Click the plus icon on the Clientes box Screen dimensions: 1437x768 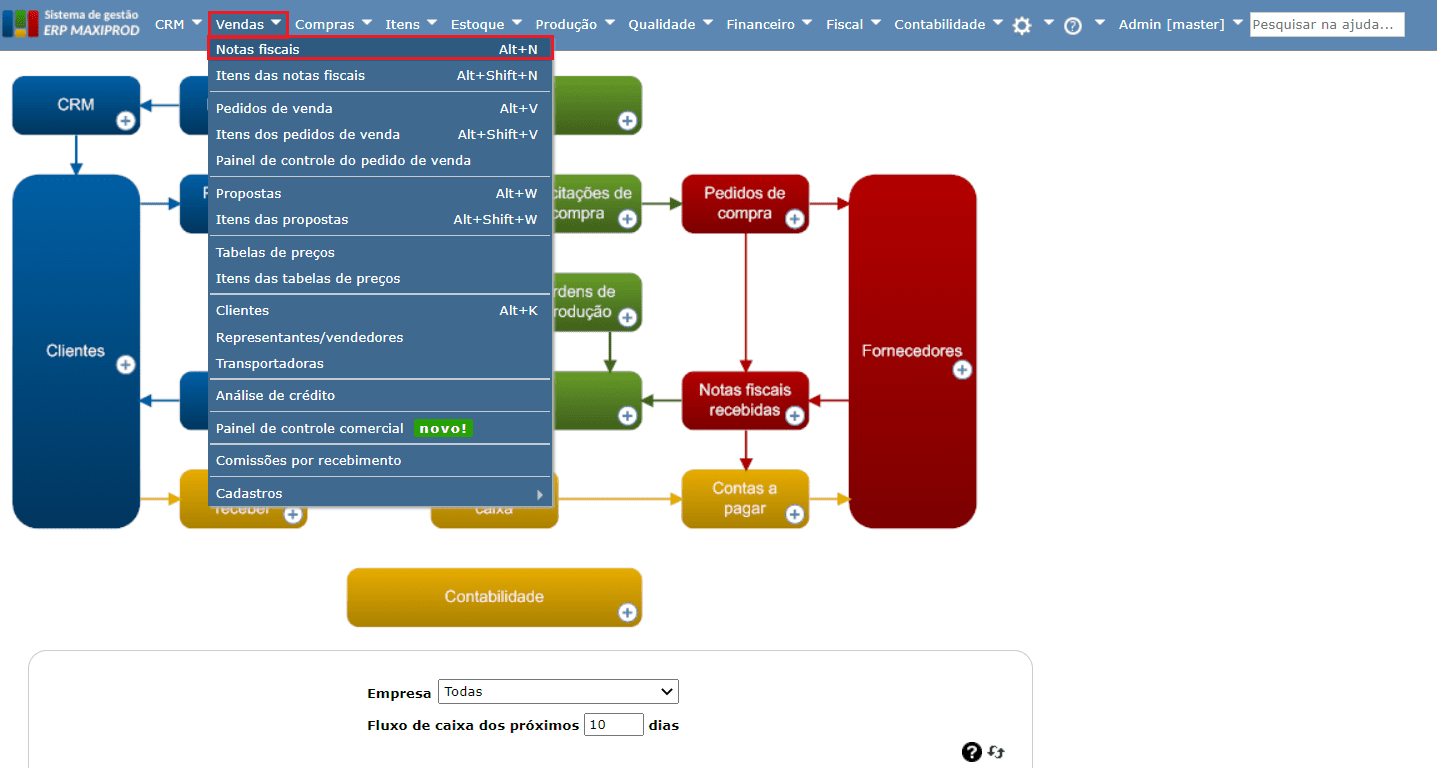point(125,366)
